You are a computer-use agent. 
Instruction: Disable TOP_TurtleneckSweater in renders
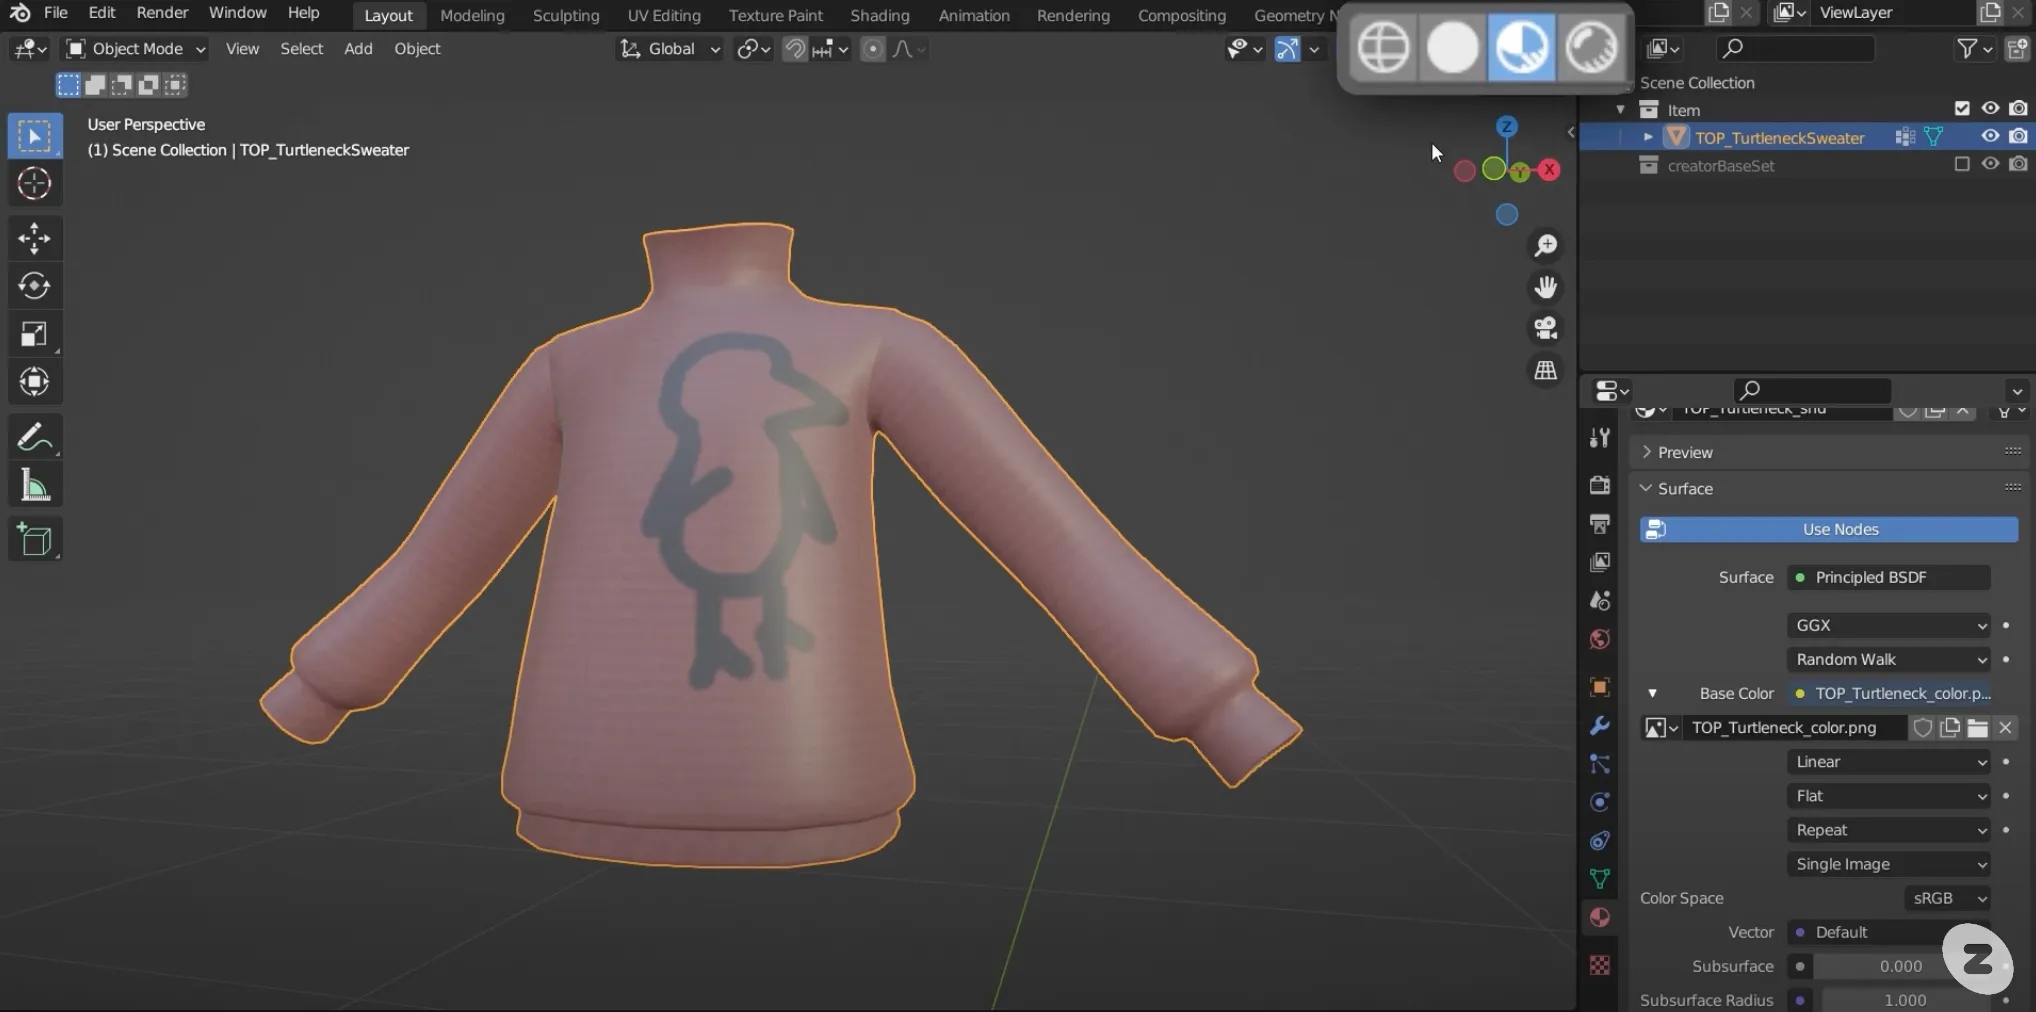pyautogui.click(x=2019, y=137)
